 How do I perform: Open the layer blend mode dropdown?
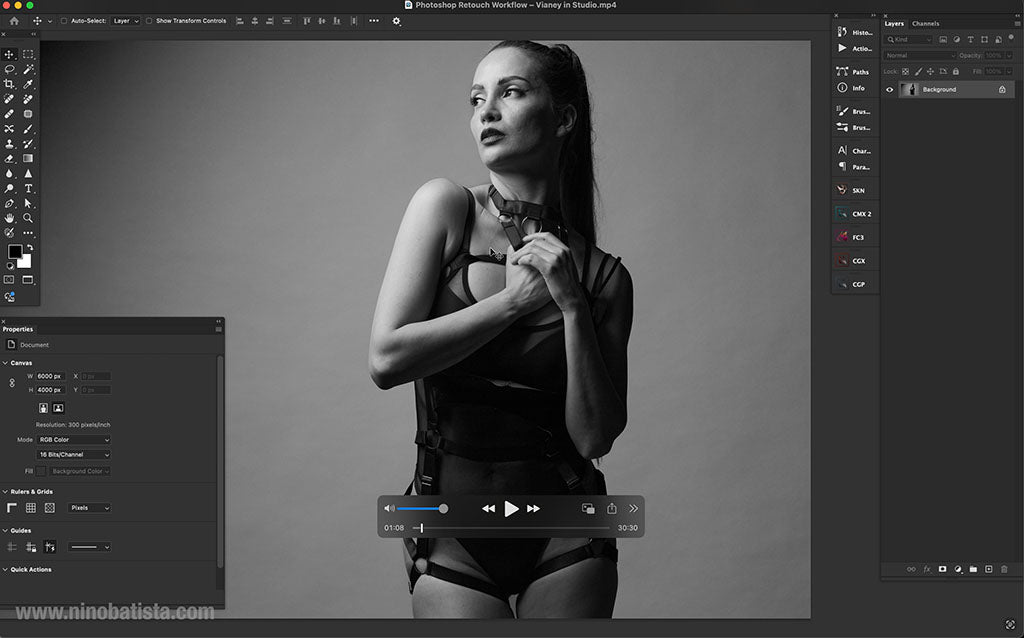(x=917, y=53)
